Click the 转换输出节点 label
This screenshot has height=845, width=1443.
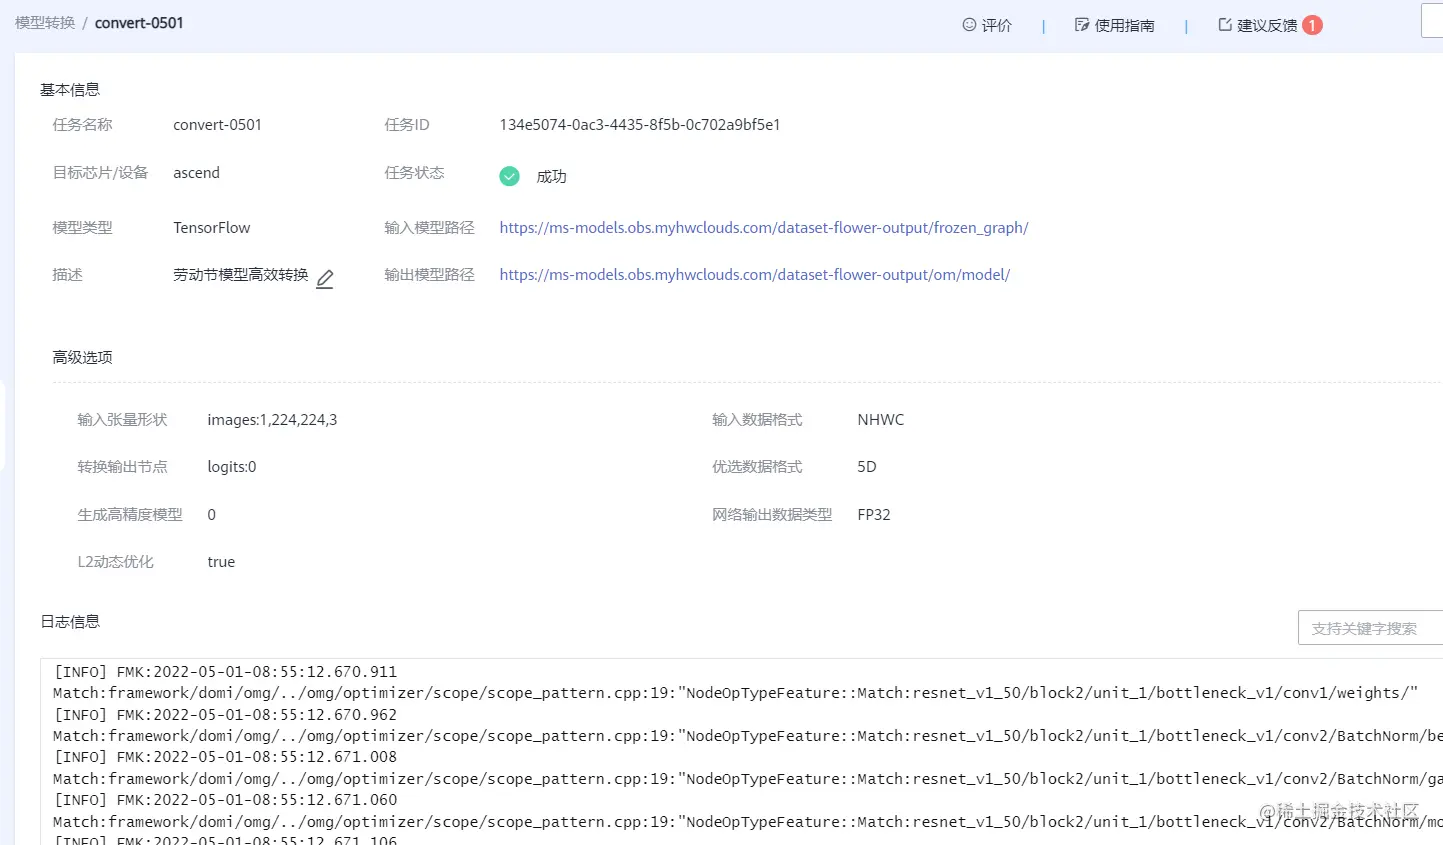pos(122,467)
